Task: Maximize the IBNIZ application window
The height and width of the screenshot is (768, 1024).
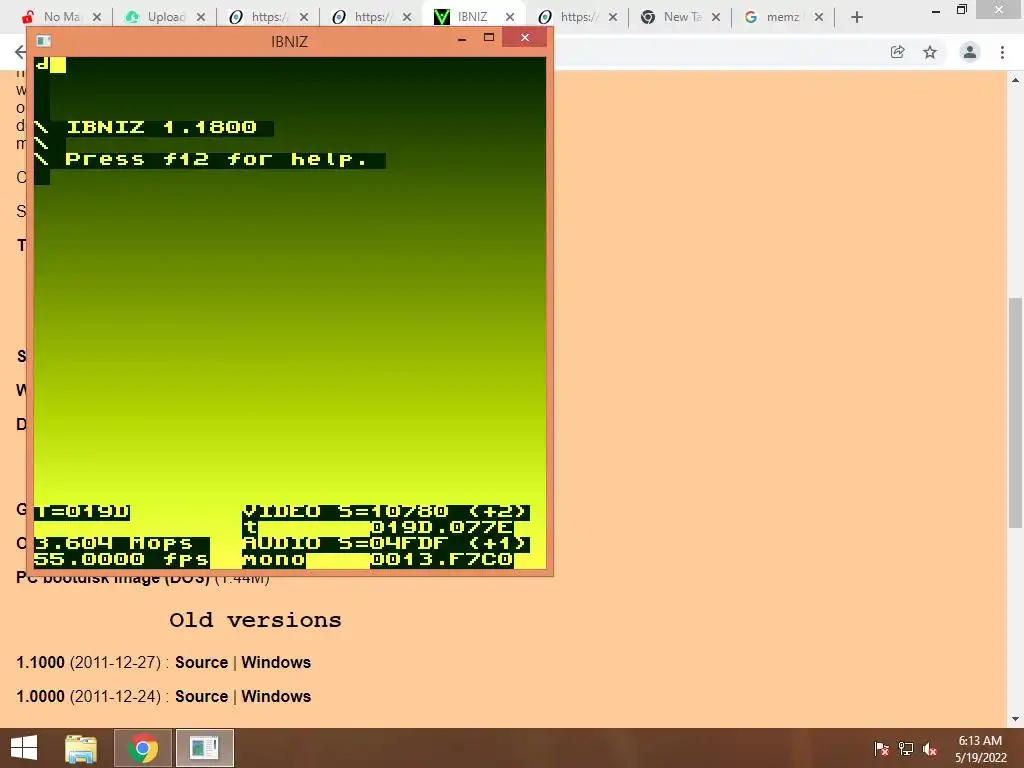Action: click(x=488, y=38)
